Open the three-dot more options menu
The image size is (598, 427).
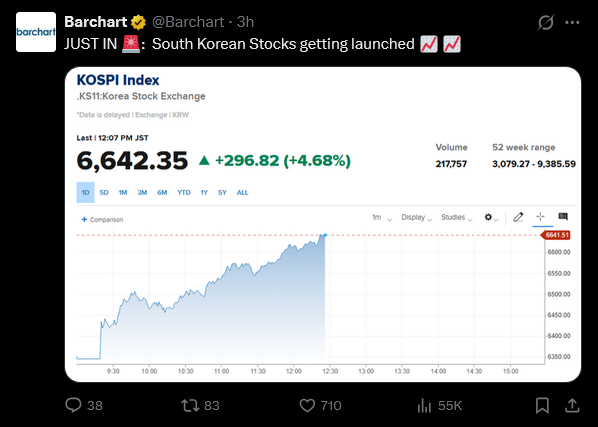click(572, 22)
